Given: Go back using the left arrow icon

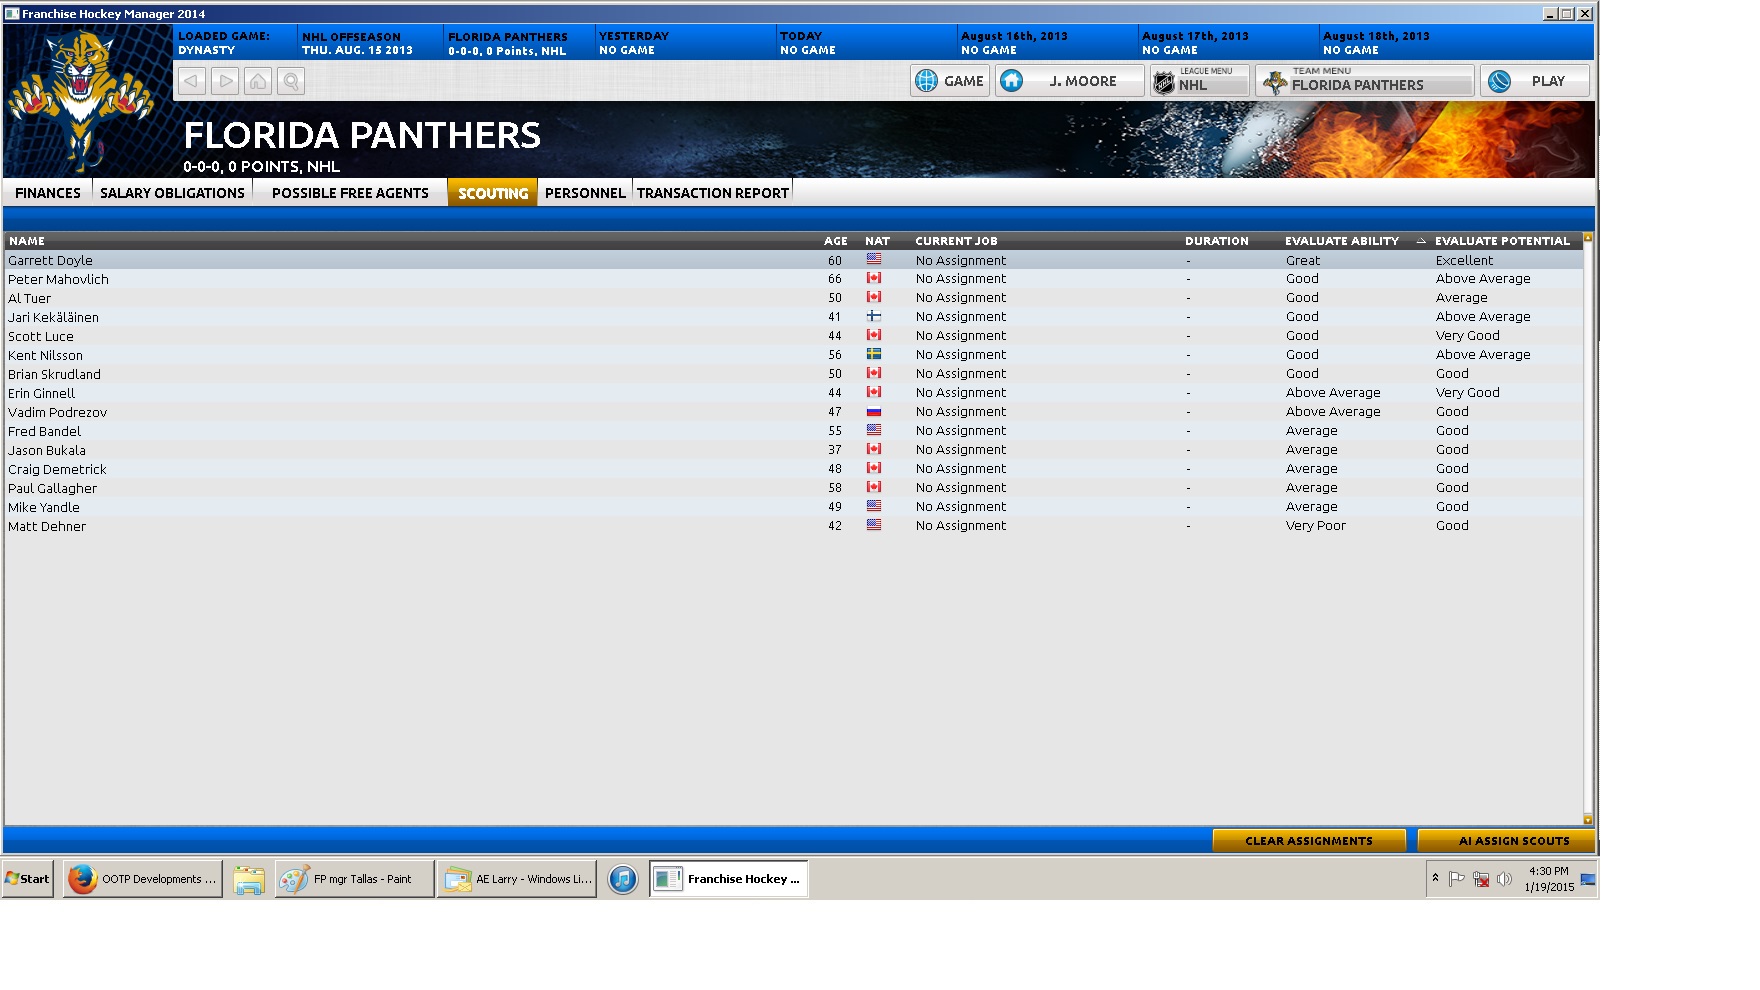Looking at the screenshot, I should [x=192, y=81].
